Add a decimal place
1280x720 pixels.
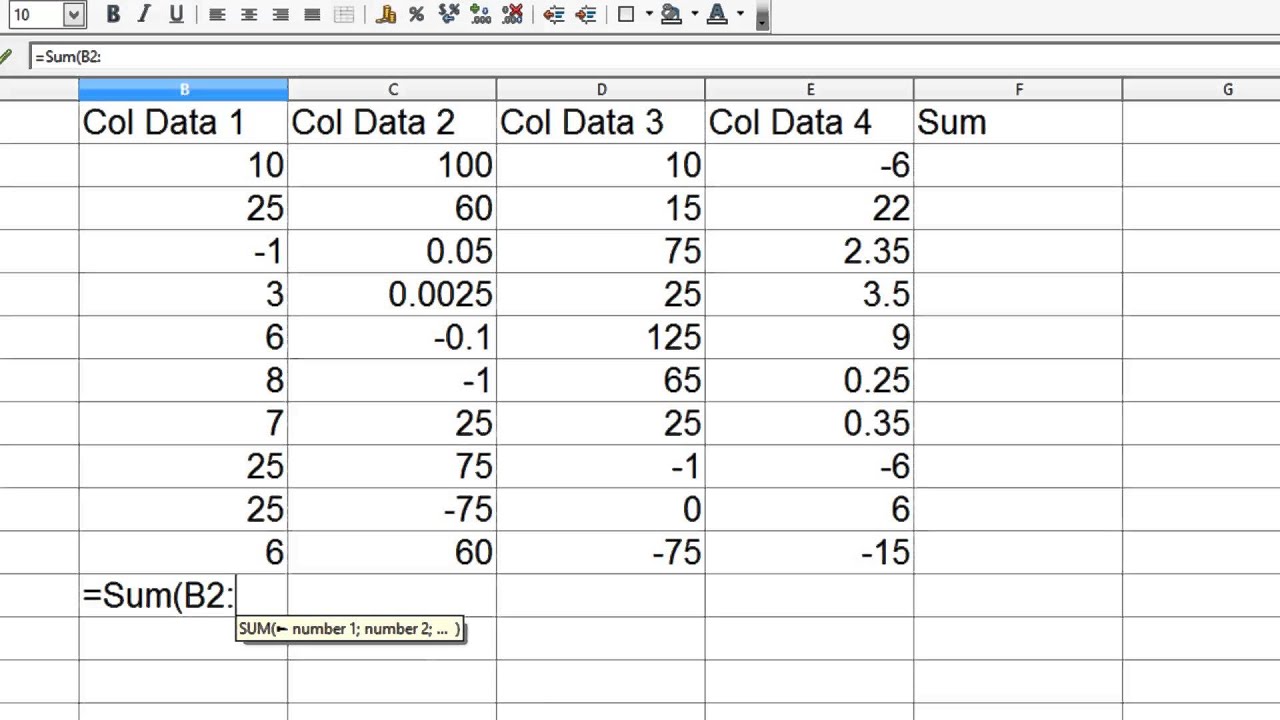[481, 14]
